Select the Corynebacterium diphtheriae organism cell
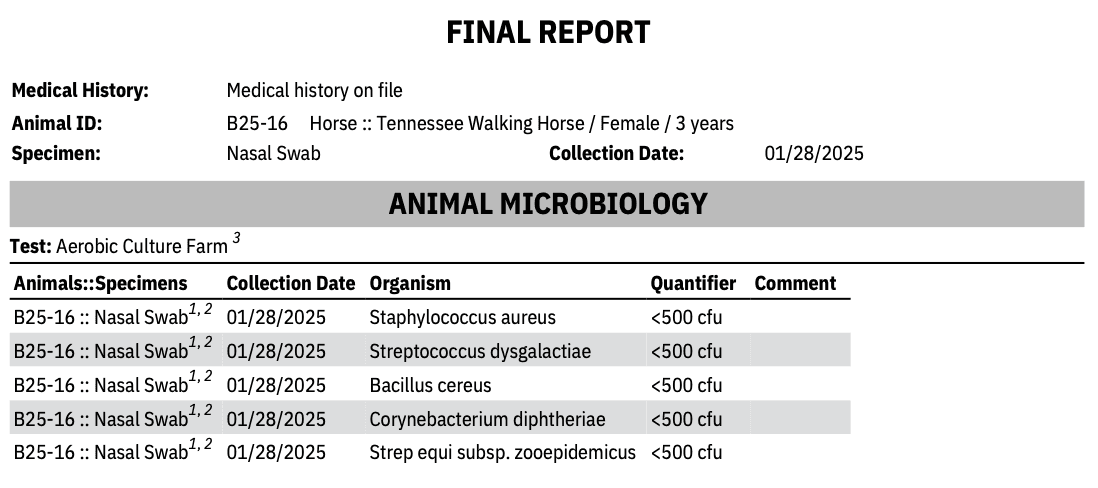Screen dimensions: 1098x488 coord(487,419)
